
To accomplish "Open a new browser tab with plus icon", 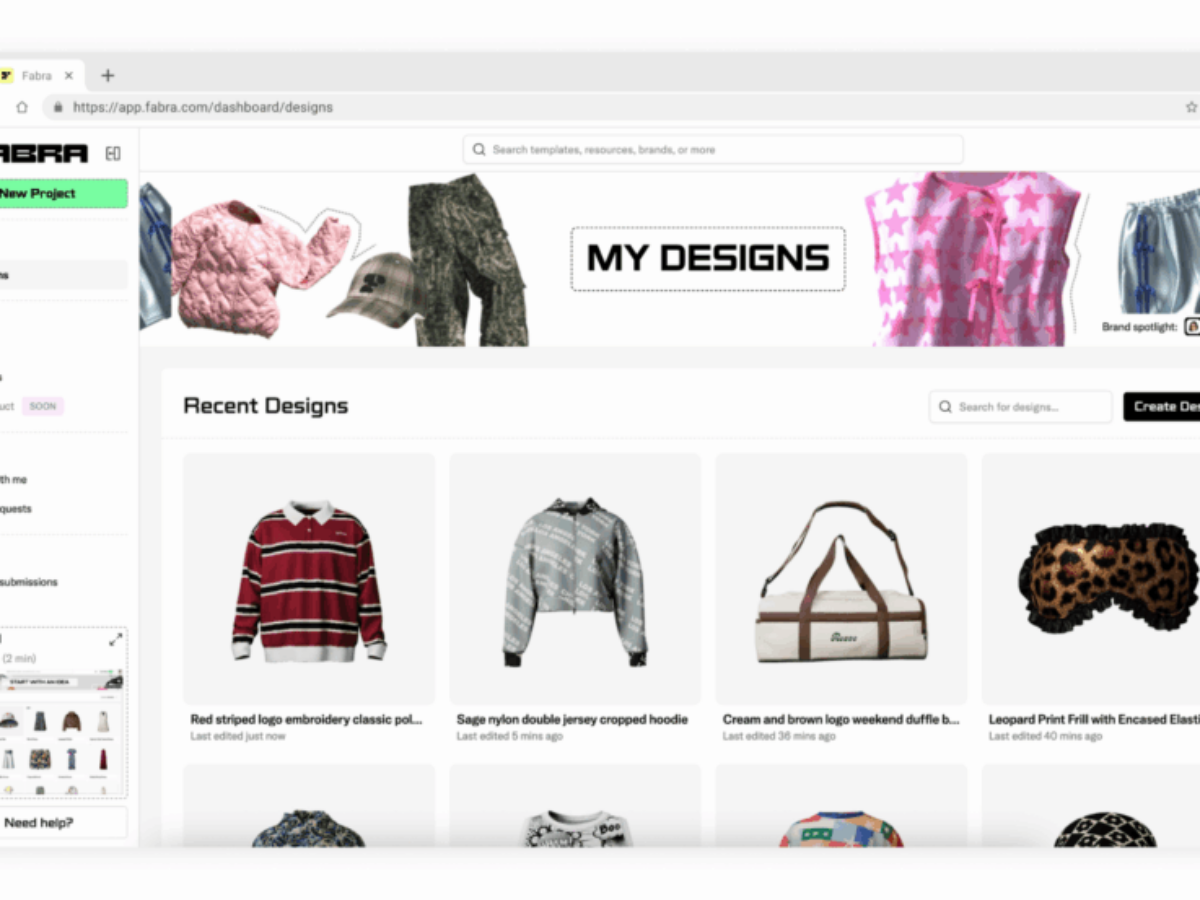I will [108, 76].
